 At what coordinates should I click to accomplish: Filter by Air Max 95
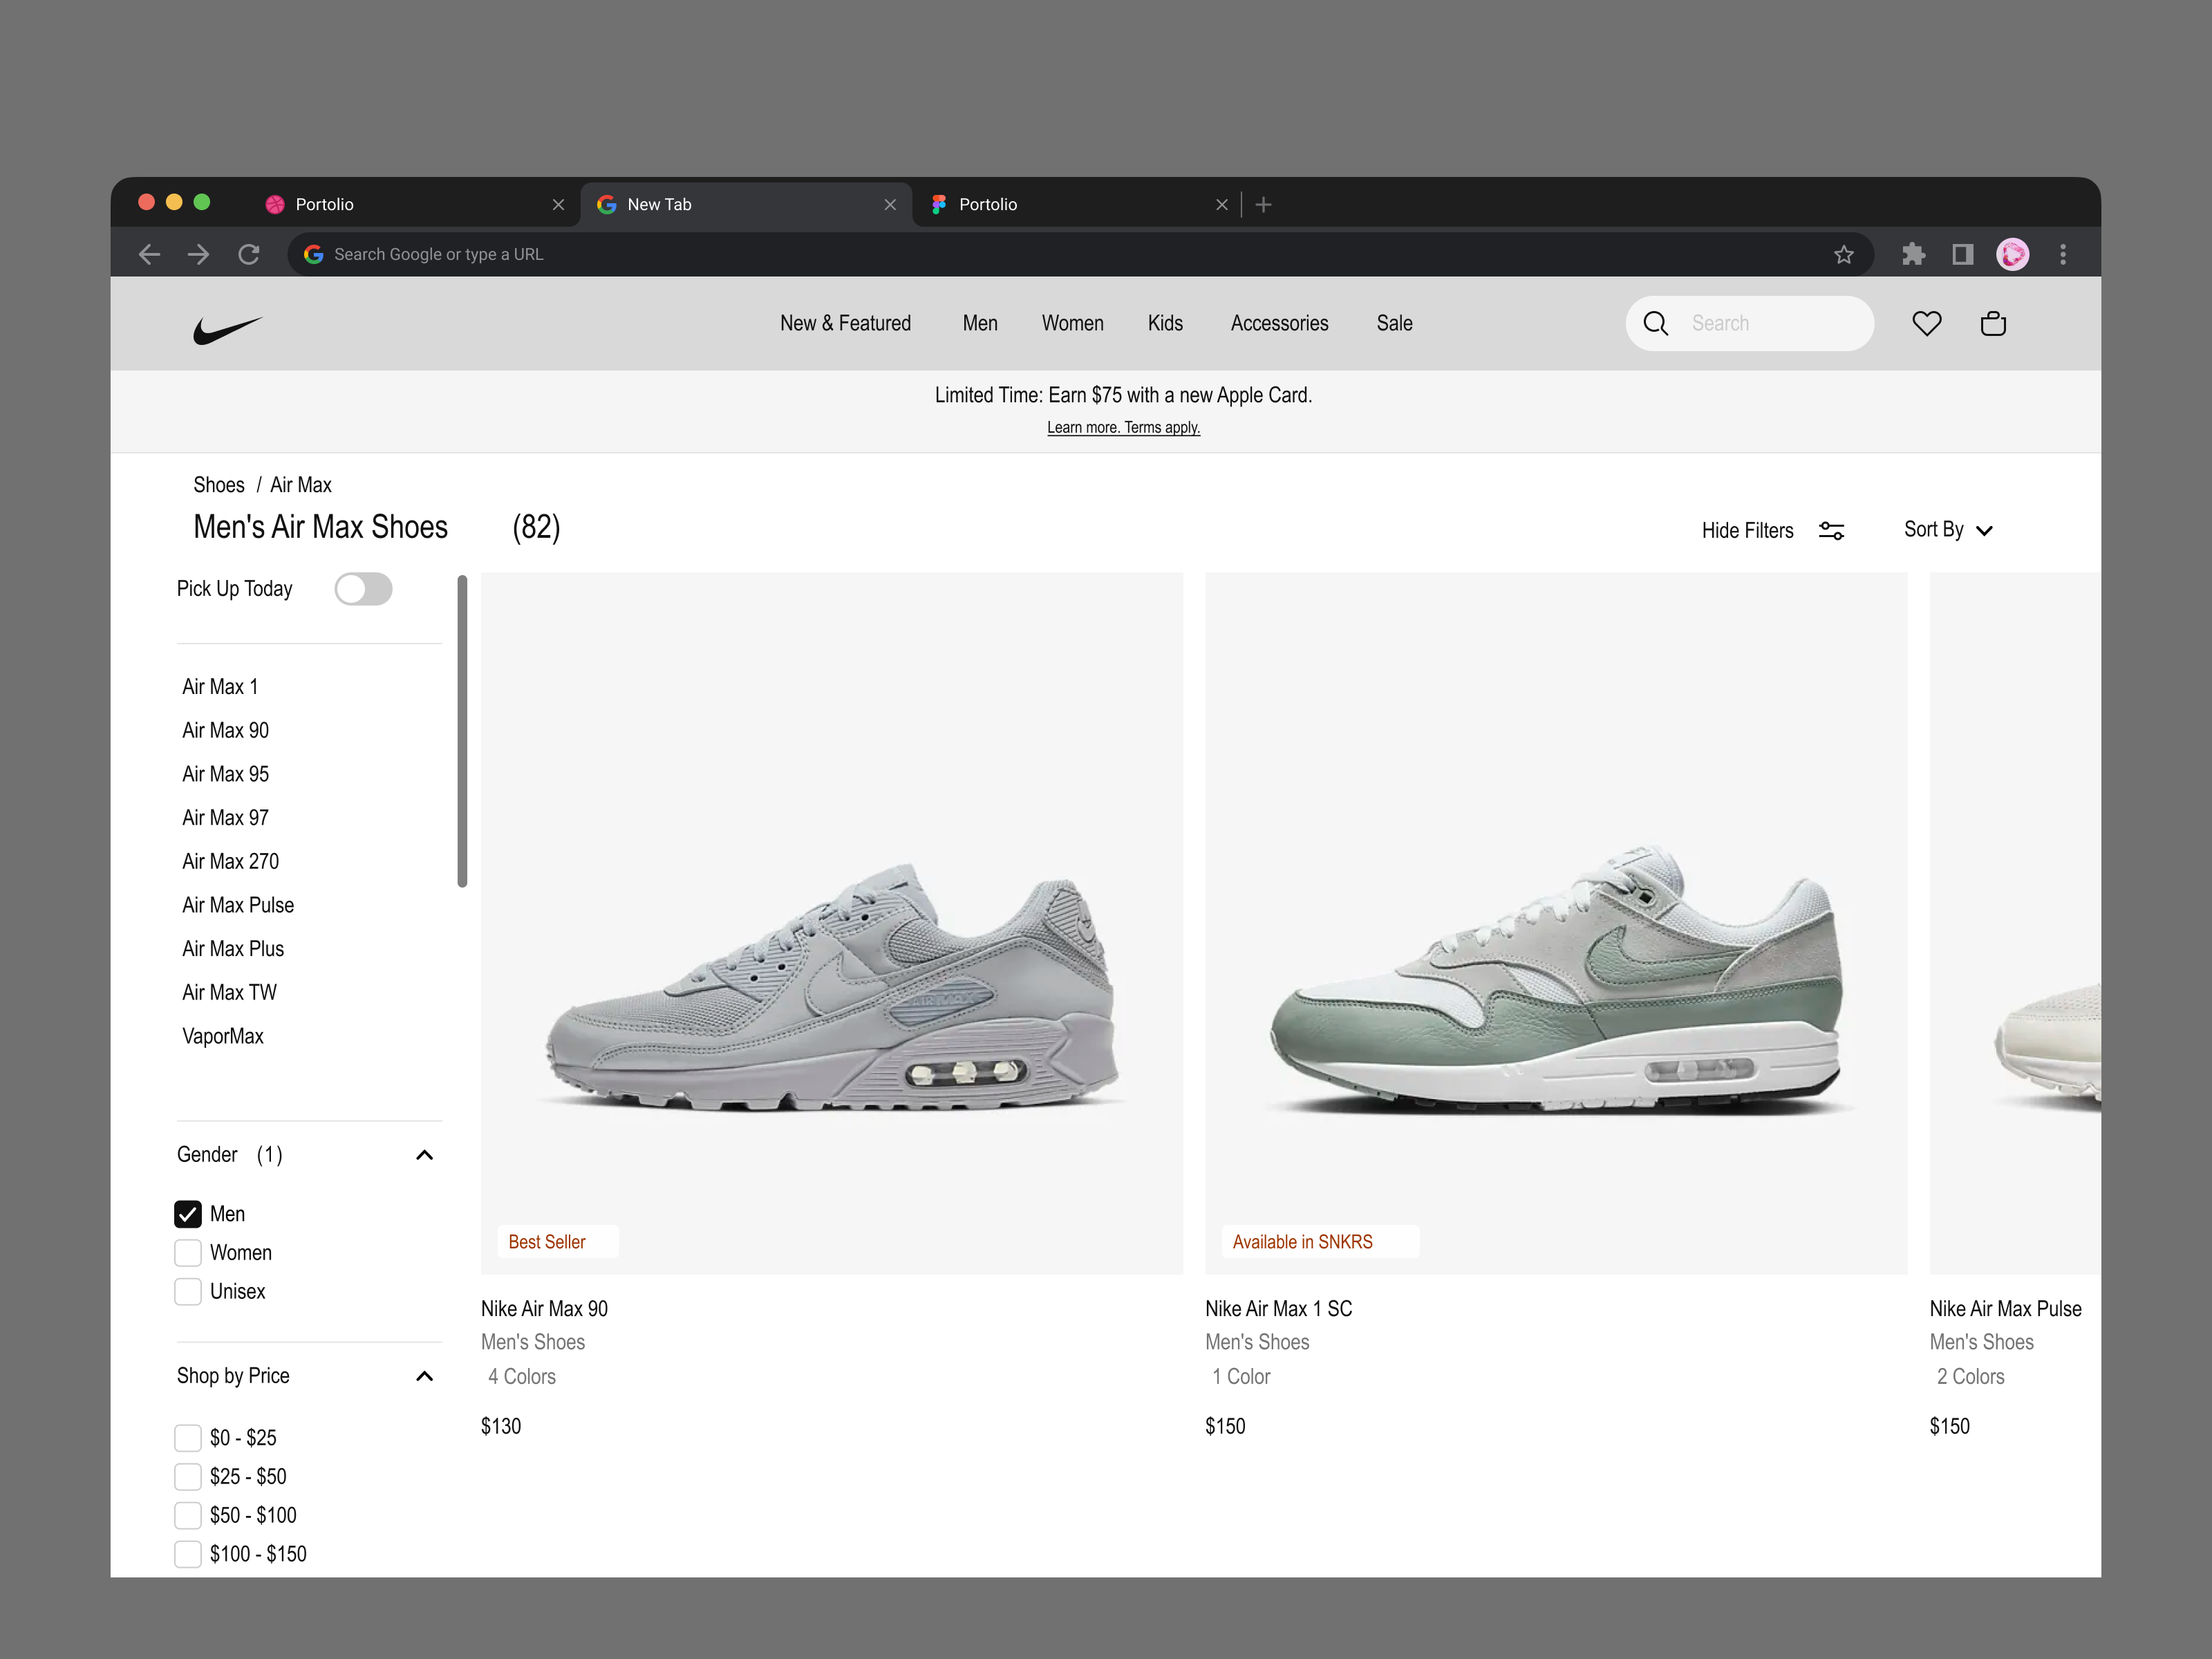225,774
